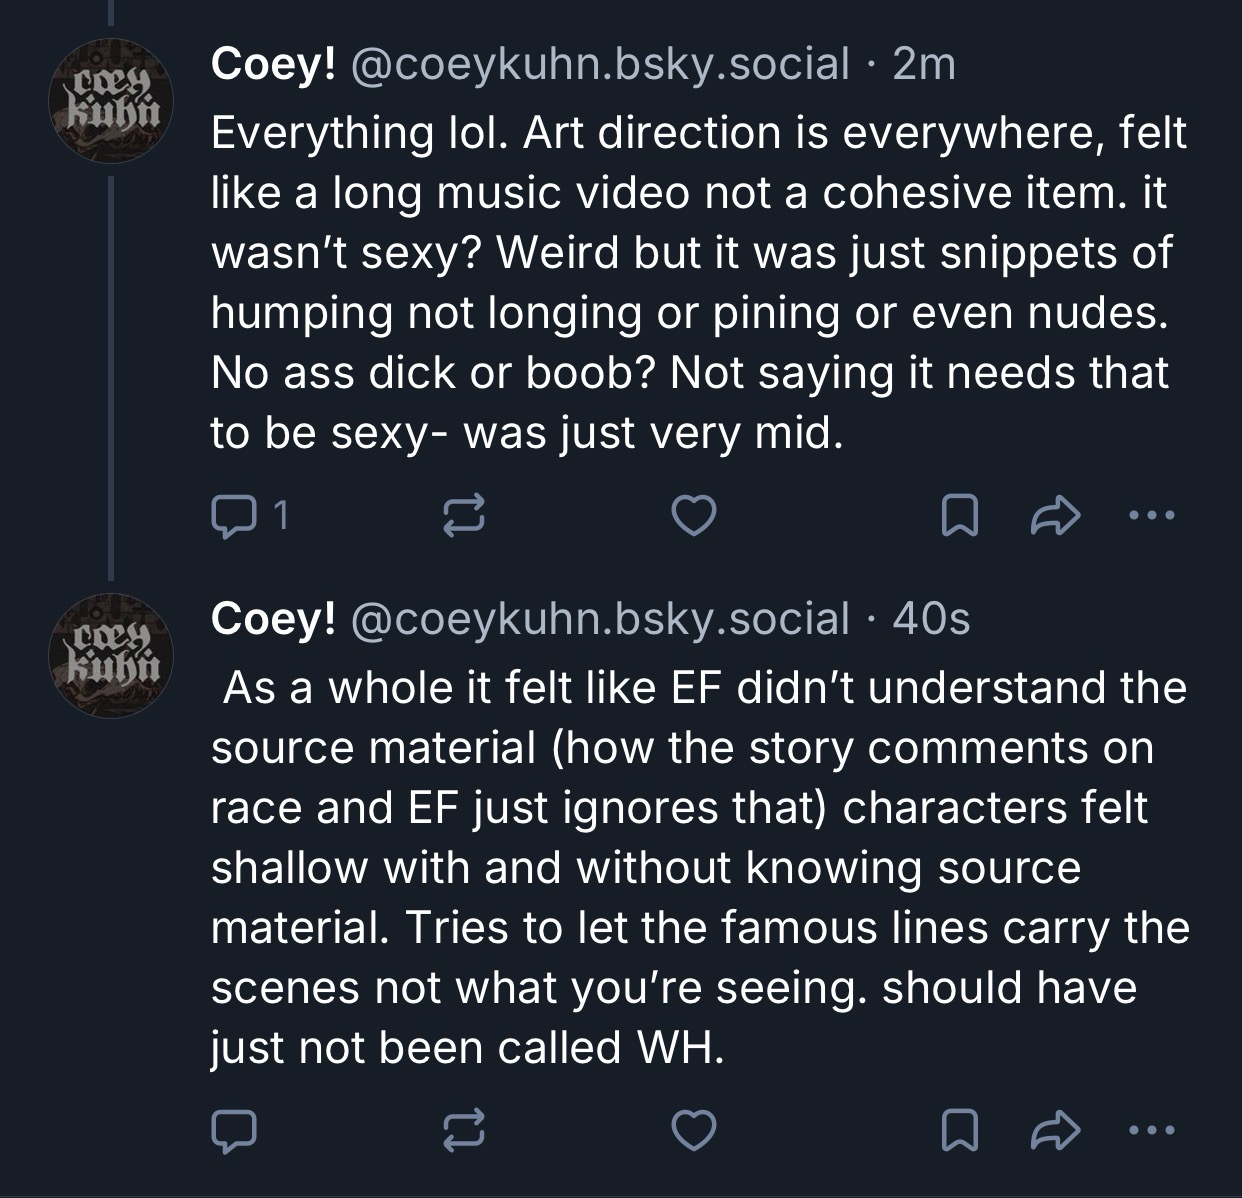Open more options on first post

(x=1145, y=515)
